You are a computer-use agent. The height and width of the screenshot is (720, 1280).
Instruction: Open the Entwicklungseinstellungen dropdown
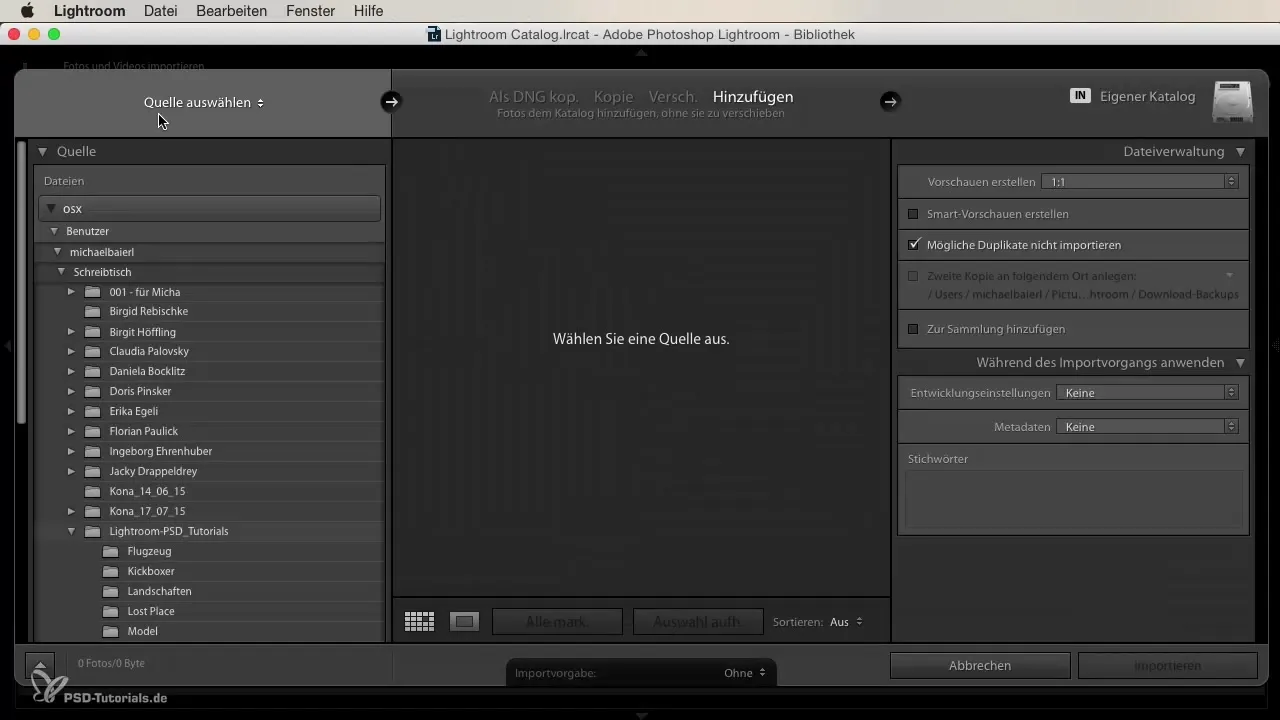(1148, 393)
